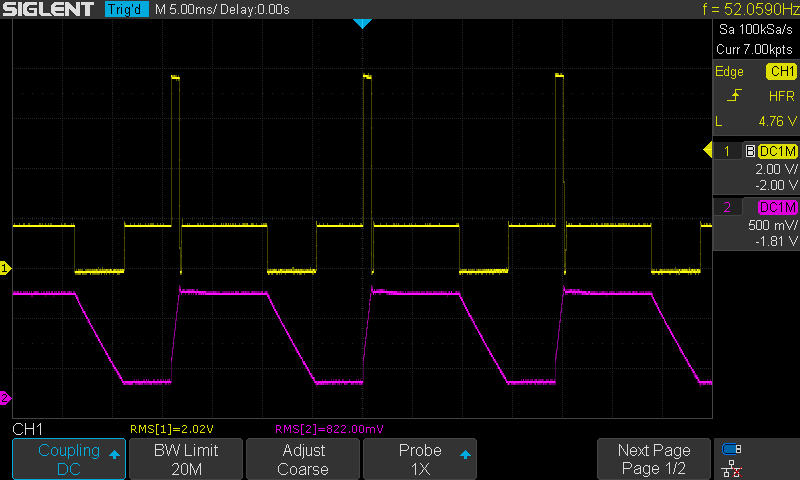Viewport: 800px width, 480px height.
Task: Click the SIGLENT logo
Action: (x=48, y=9)
